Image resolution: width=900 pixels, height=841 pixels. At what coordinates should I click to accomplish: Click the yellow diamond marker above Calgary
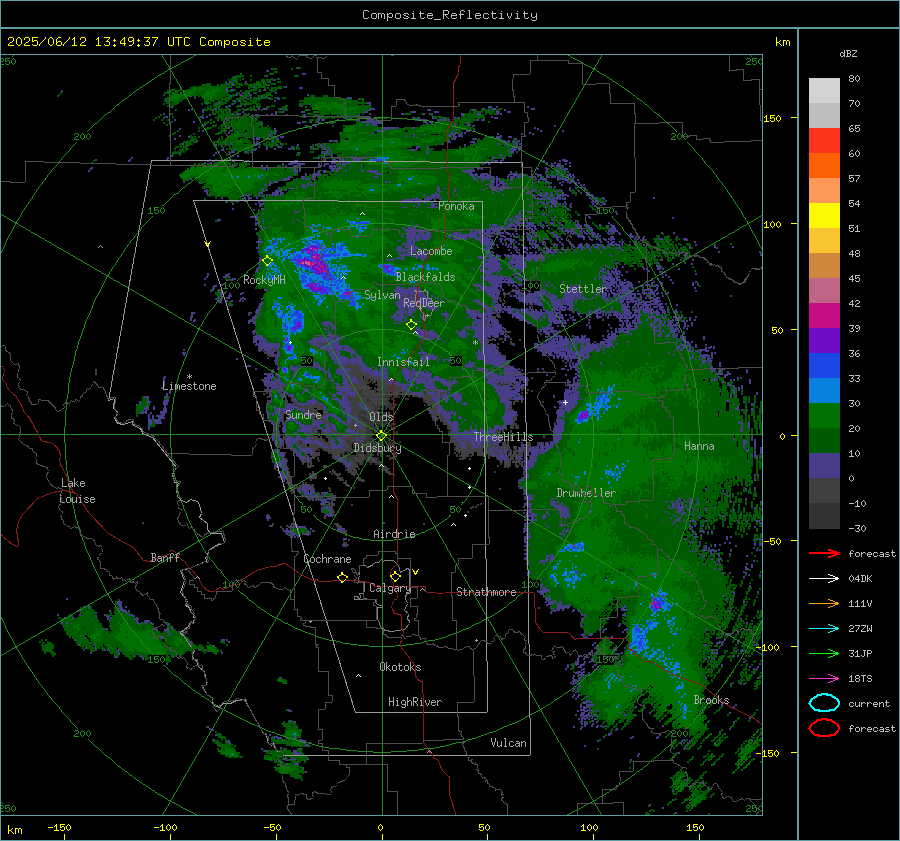[395, 576]
